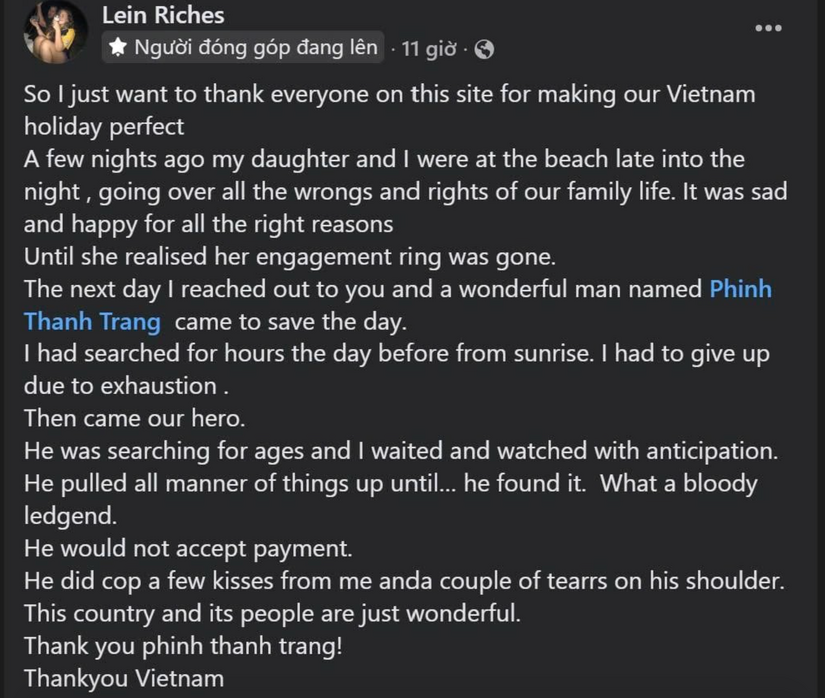Click the blue "Thanh Trang" tagged name
Screen dimensions: 825x698
pos(92,321)
